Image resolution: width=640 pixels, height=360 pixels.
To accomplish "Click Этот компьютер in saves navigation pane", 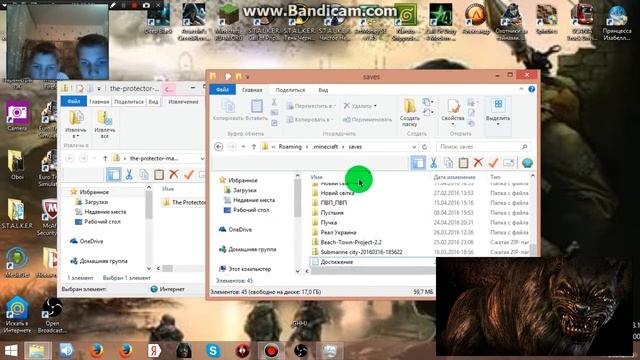I will [x=249, y=269].
